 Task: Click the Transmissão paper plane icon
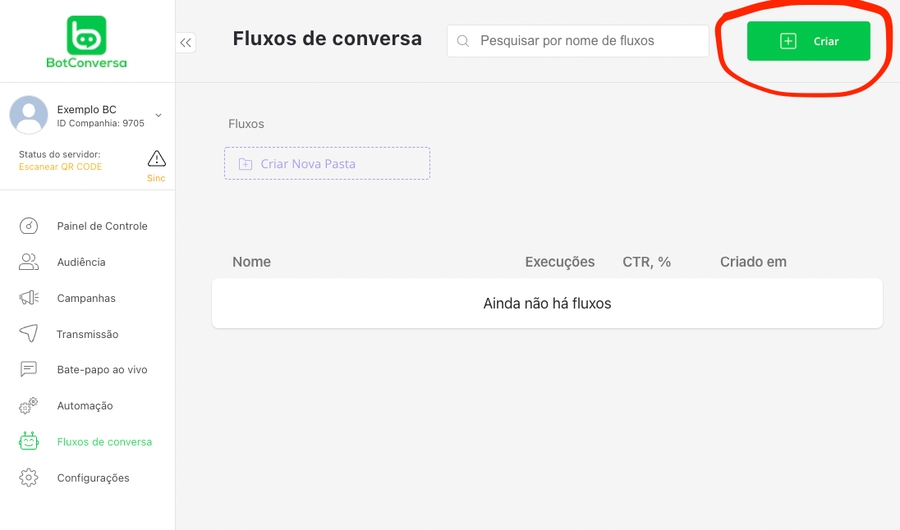29,334
